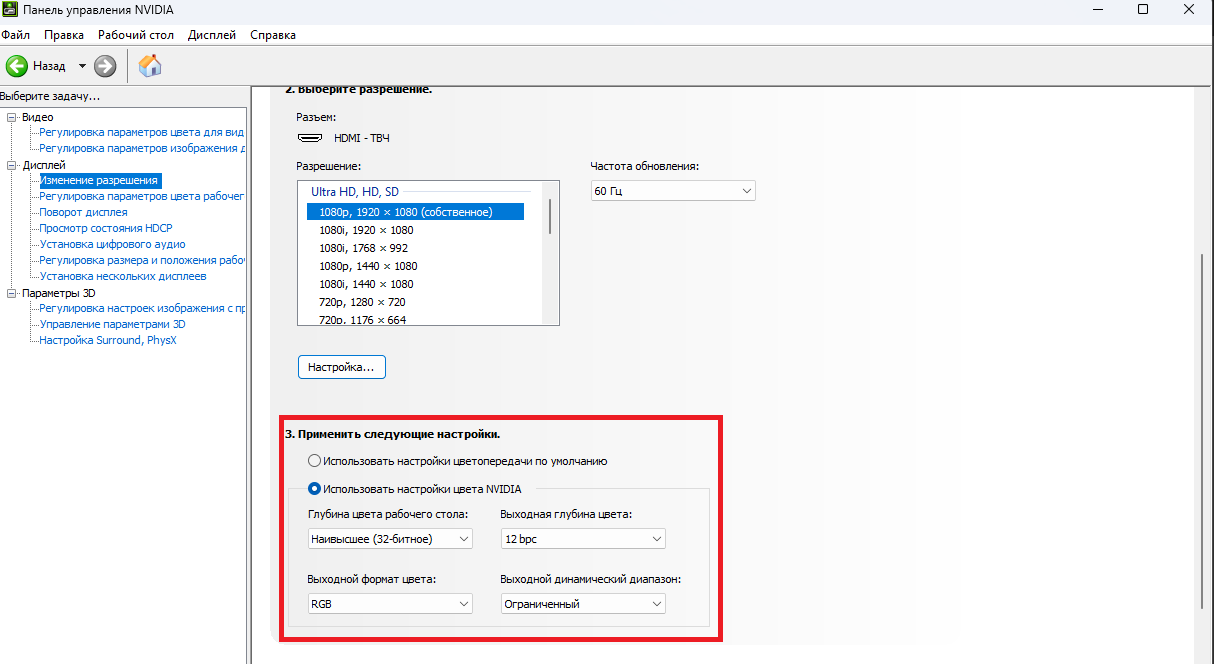Open Просмотр состояния HDCP
Viewport: 1214px width, 664px height.
[106, 228]
